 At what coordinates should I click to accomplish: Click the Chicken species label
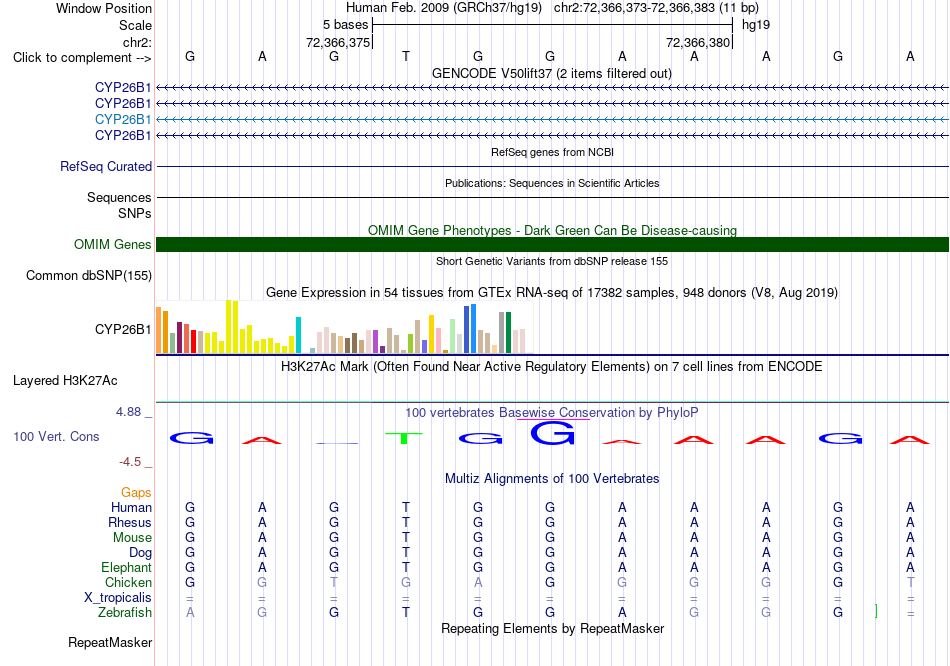coord(128,582)
